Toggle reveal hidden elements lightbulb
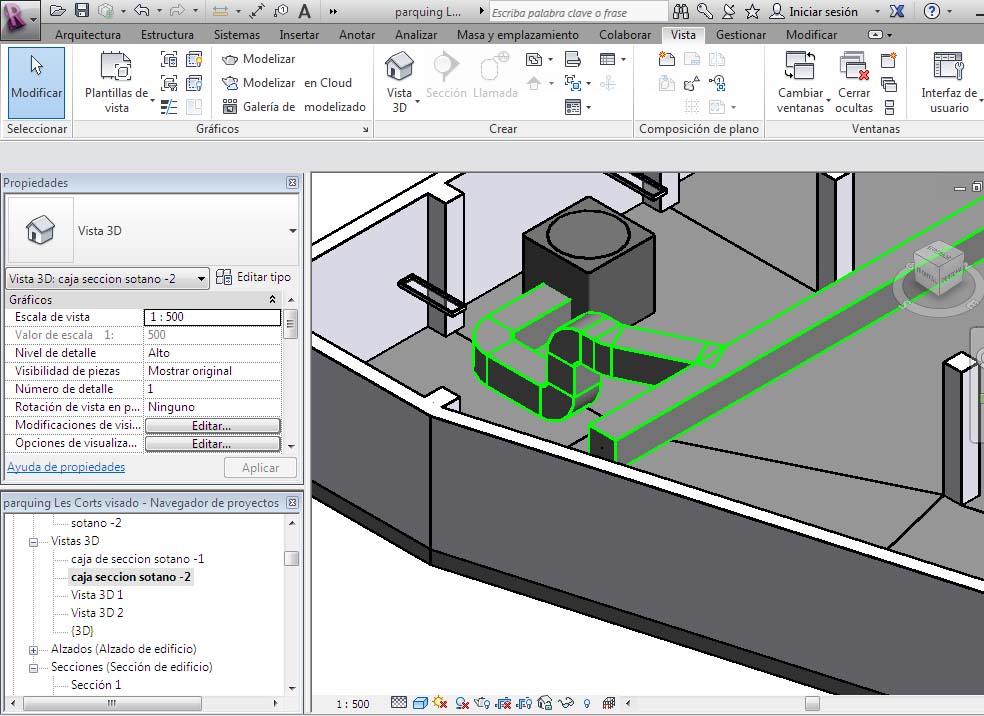 [587, 703]
